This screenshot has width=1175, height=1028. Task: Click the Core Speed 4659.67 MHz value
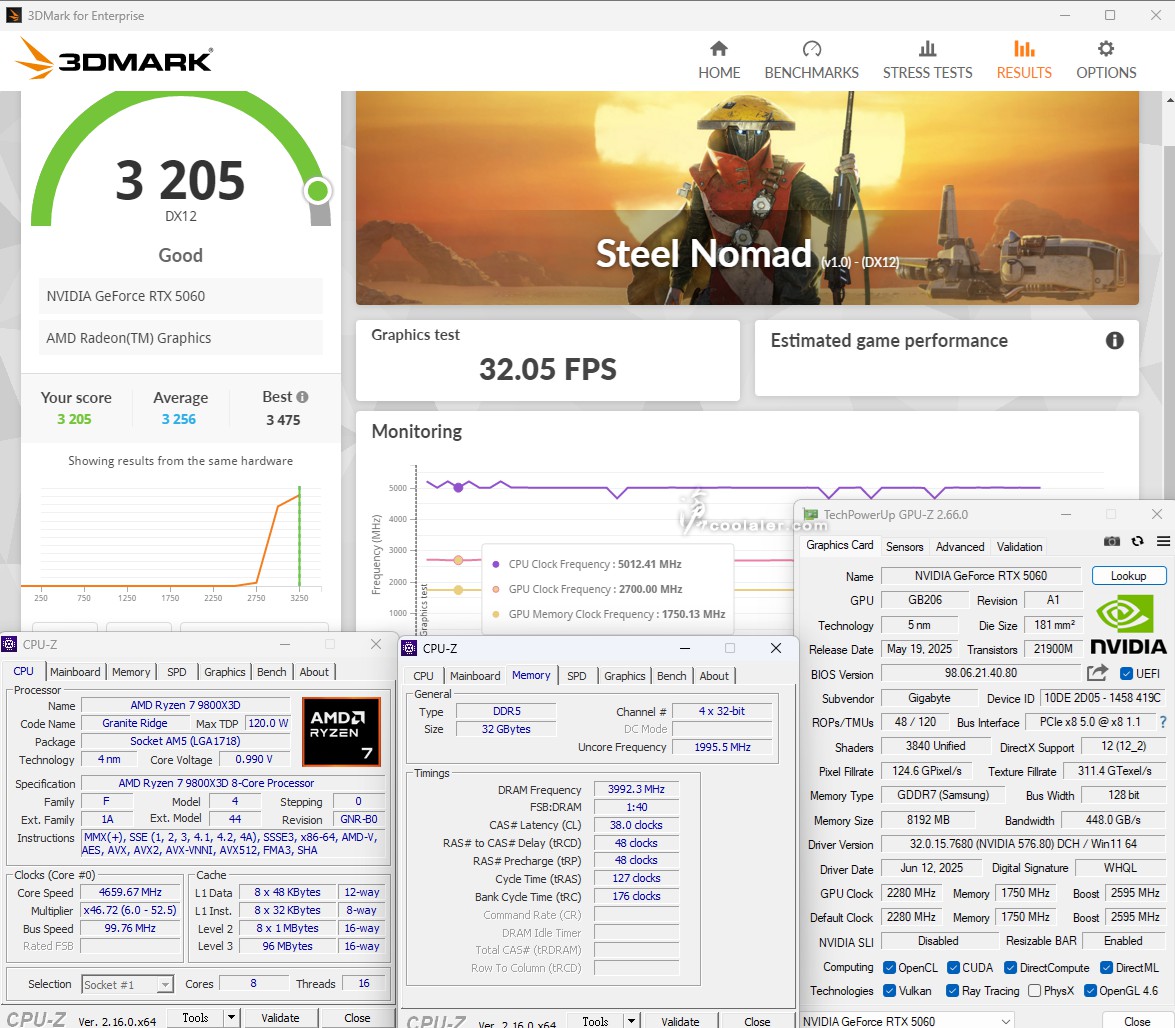click(130, 892)
